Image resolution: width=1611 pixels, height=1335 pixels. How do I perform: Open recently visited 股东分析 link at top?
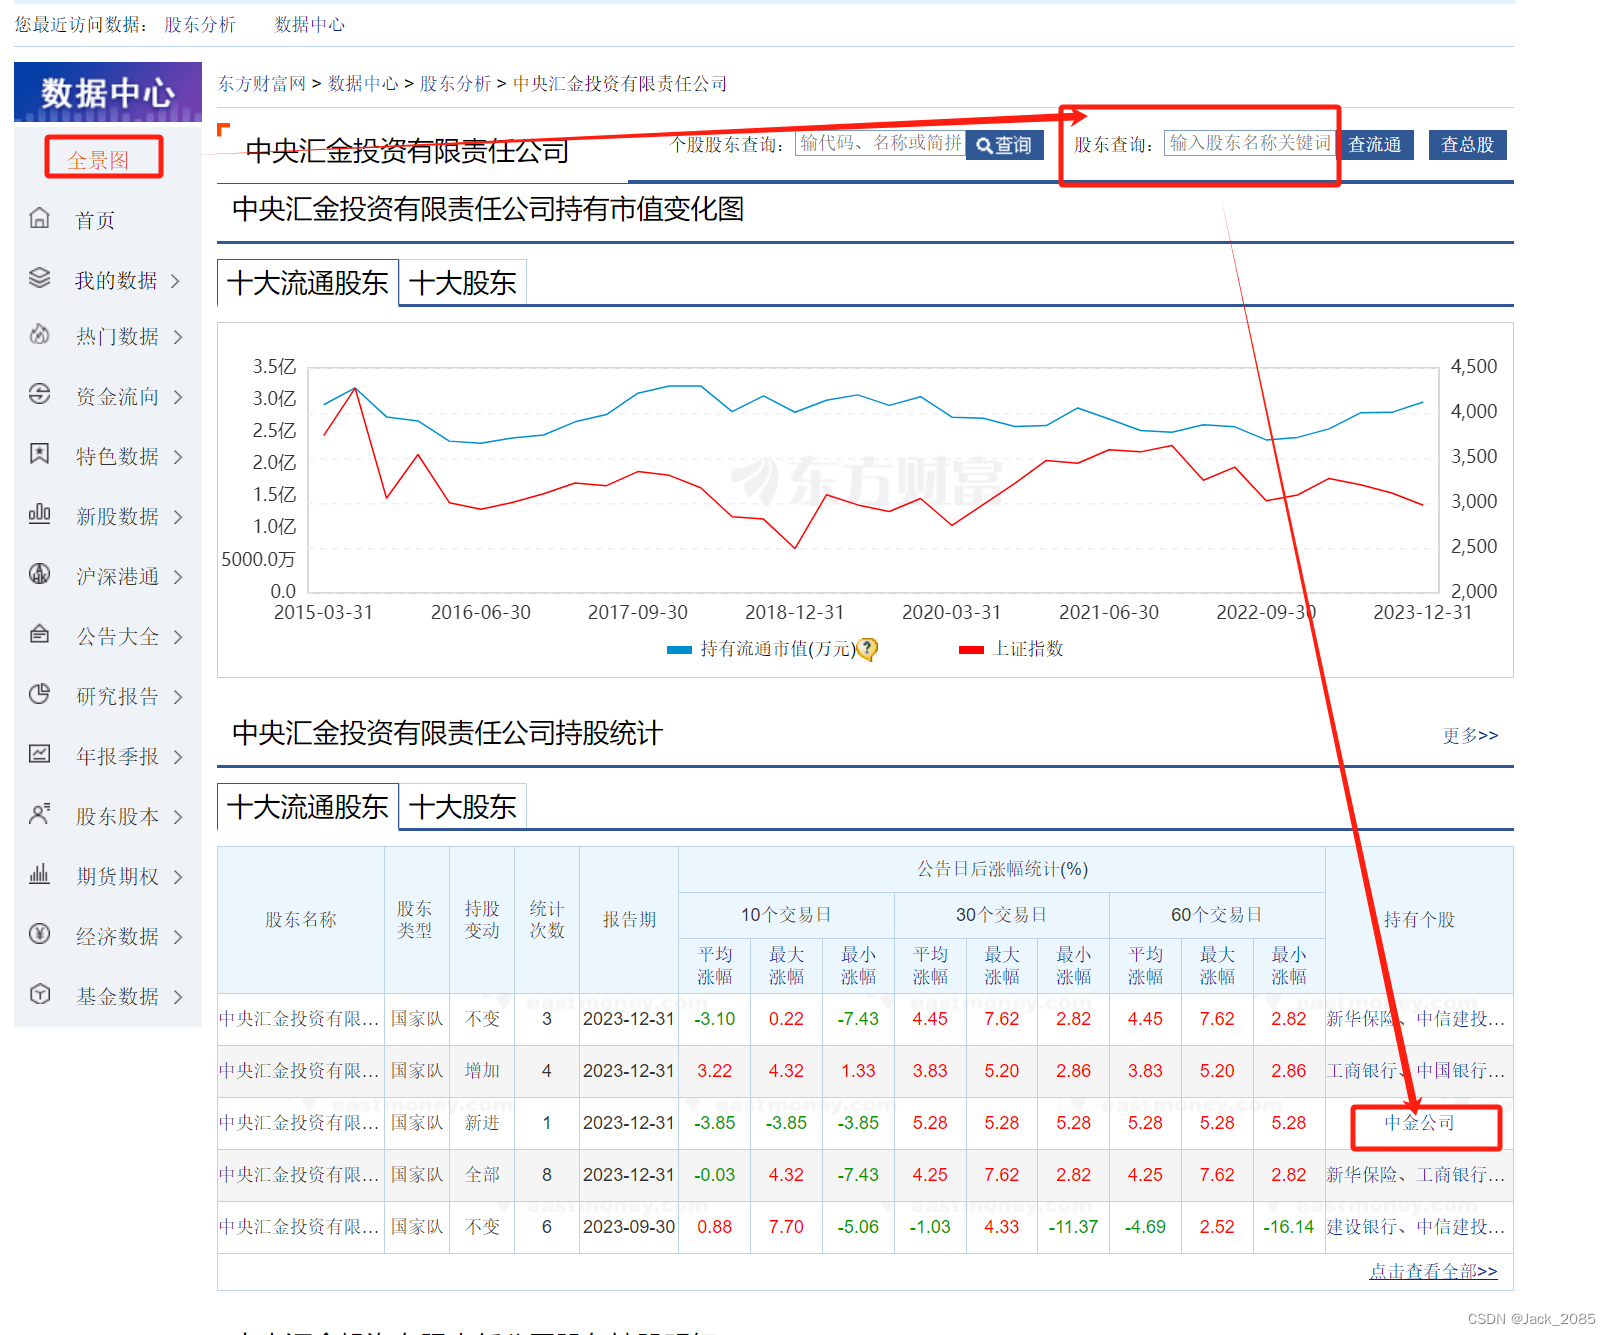(x=200, y=25)
